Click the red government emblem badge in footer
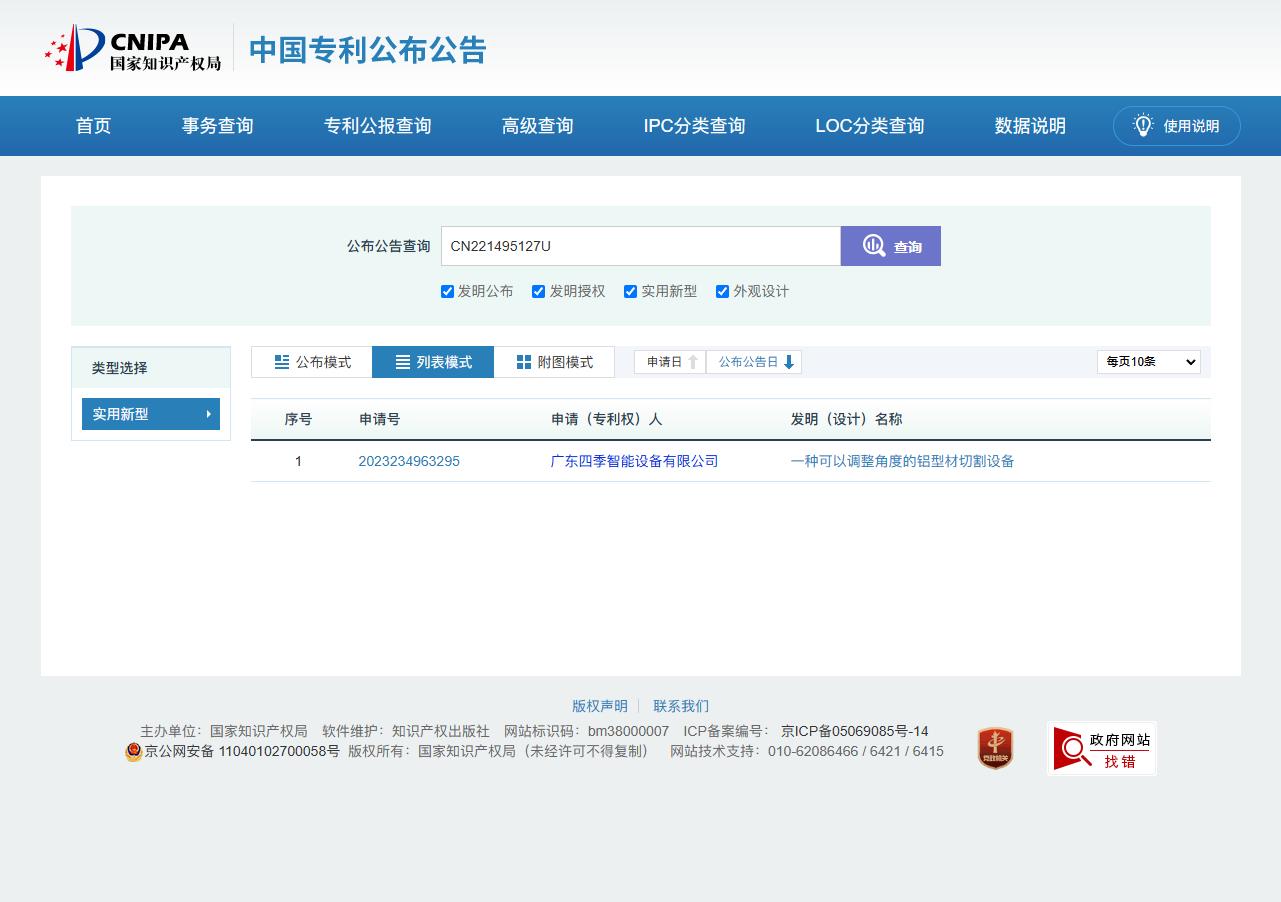1281x902 pixels. click(994, 747)
